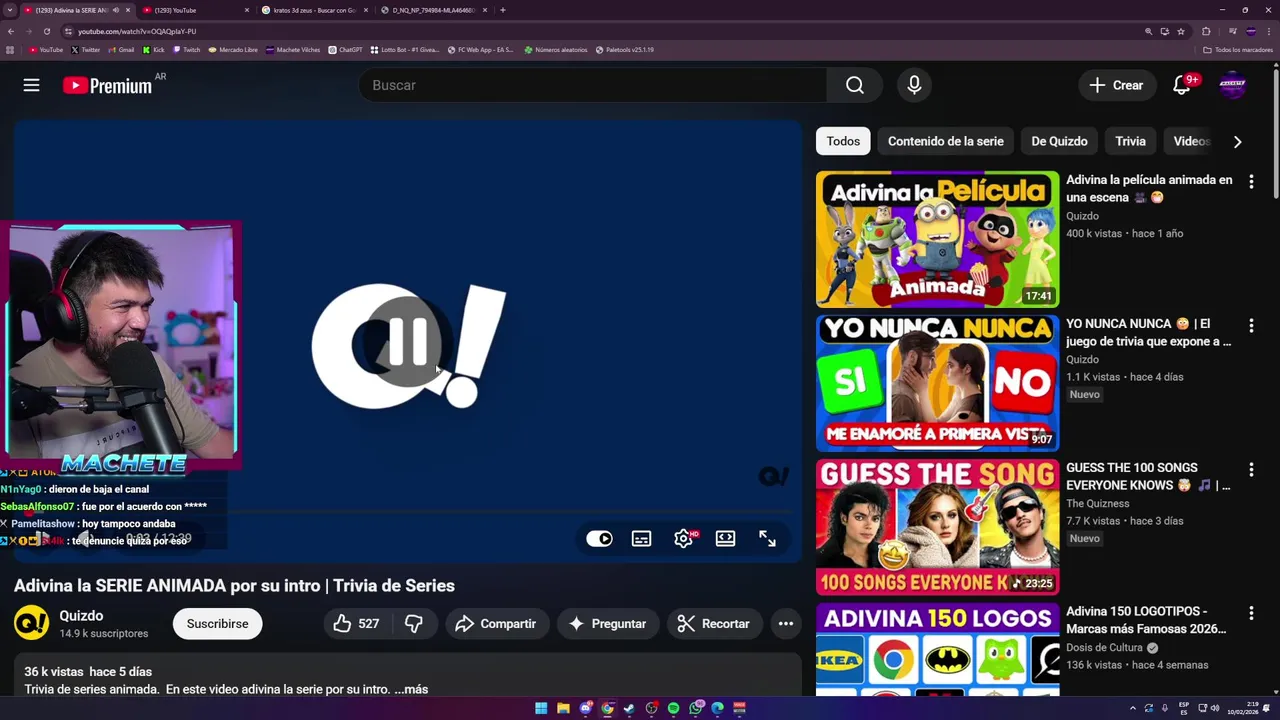Click the video title text
Image resolution: width=1280 pixels, height=720 pixels.
tap(234, 585)
